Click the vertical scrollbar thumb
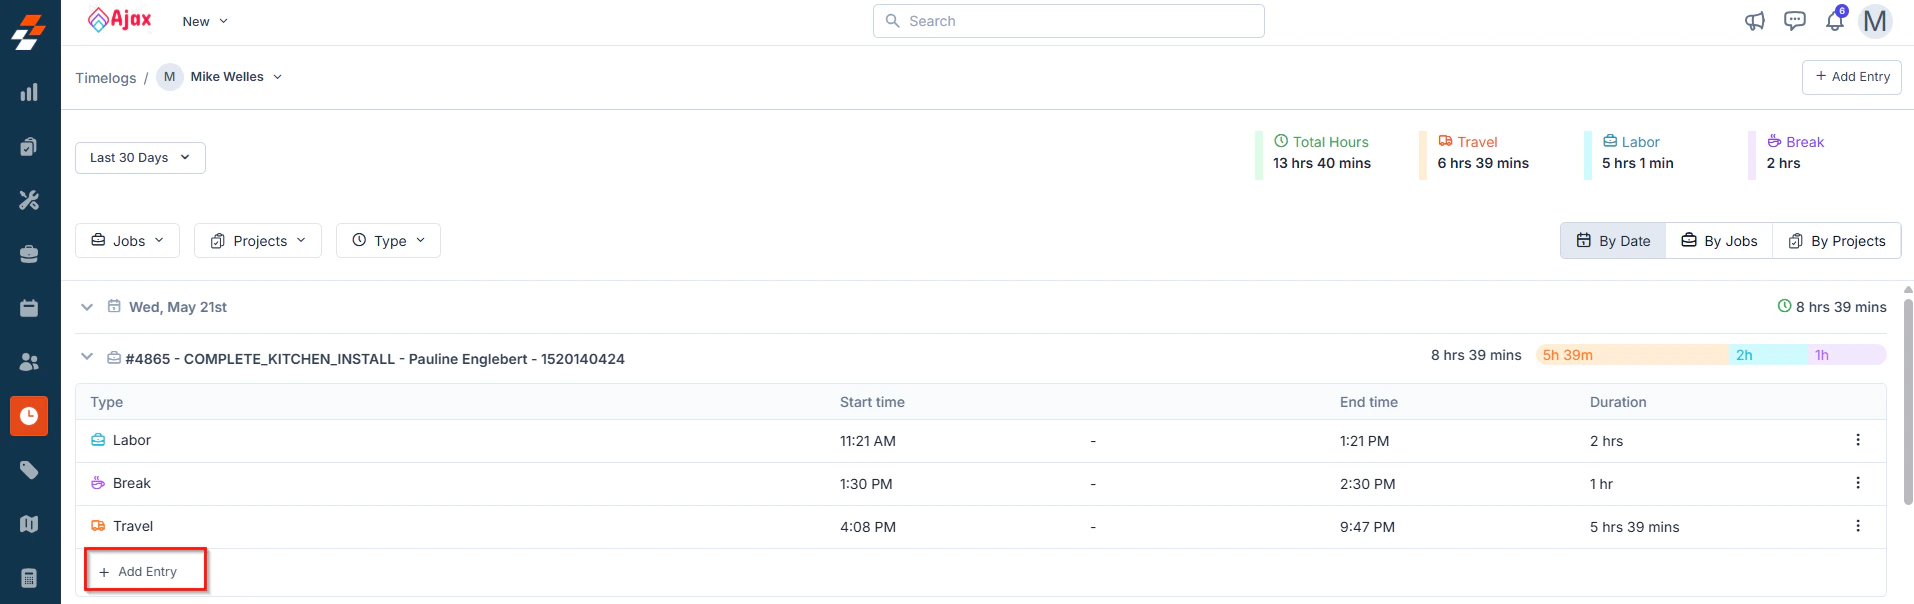The height and width of the screenshot is (604, 1914). point(1908,400)
